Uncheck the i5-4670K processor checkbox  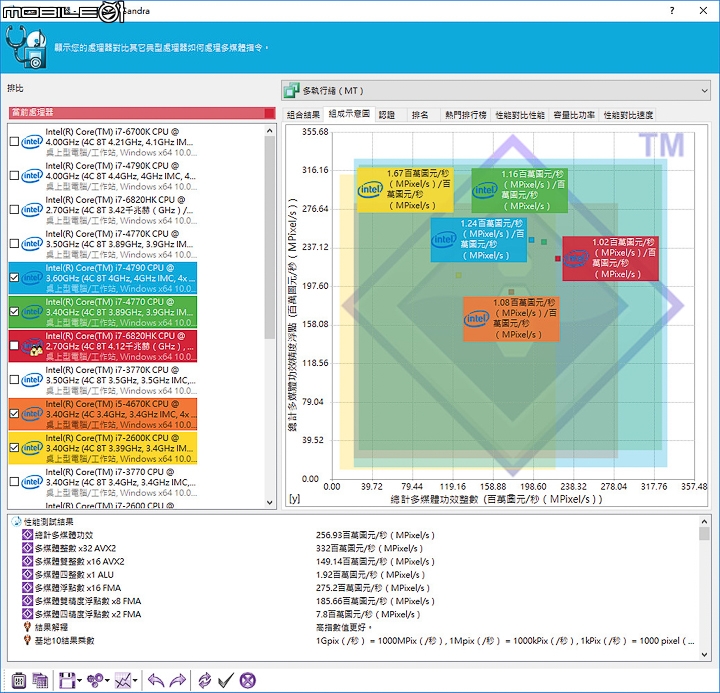[x=14, y=413]
